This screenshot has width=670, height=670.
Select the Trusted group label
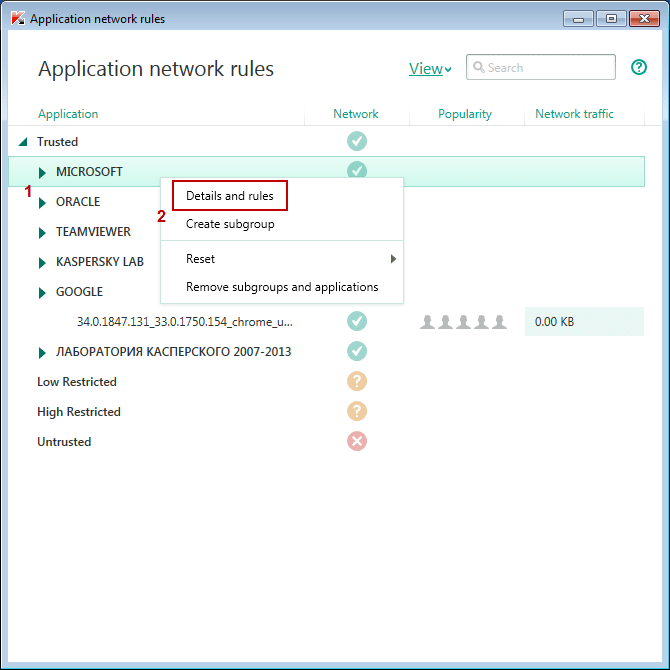(57, 142)
